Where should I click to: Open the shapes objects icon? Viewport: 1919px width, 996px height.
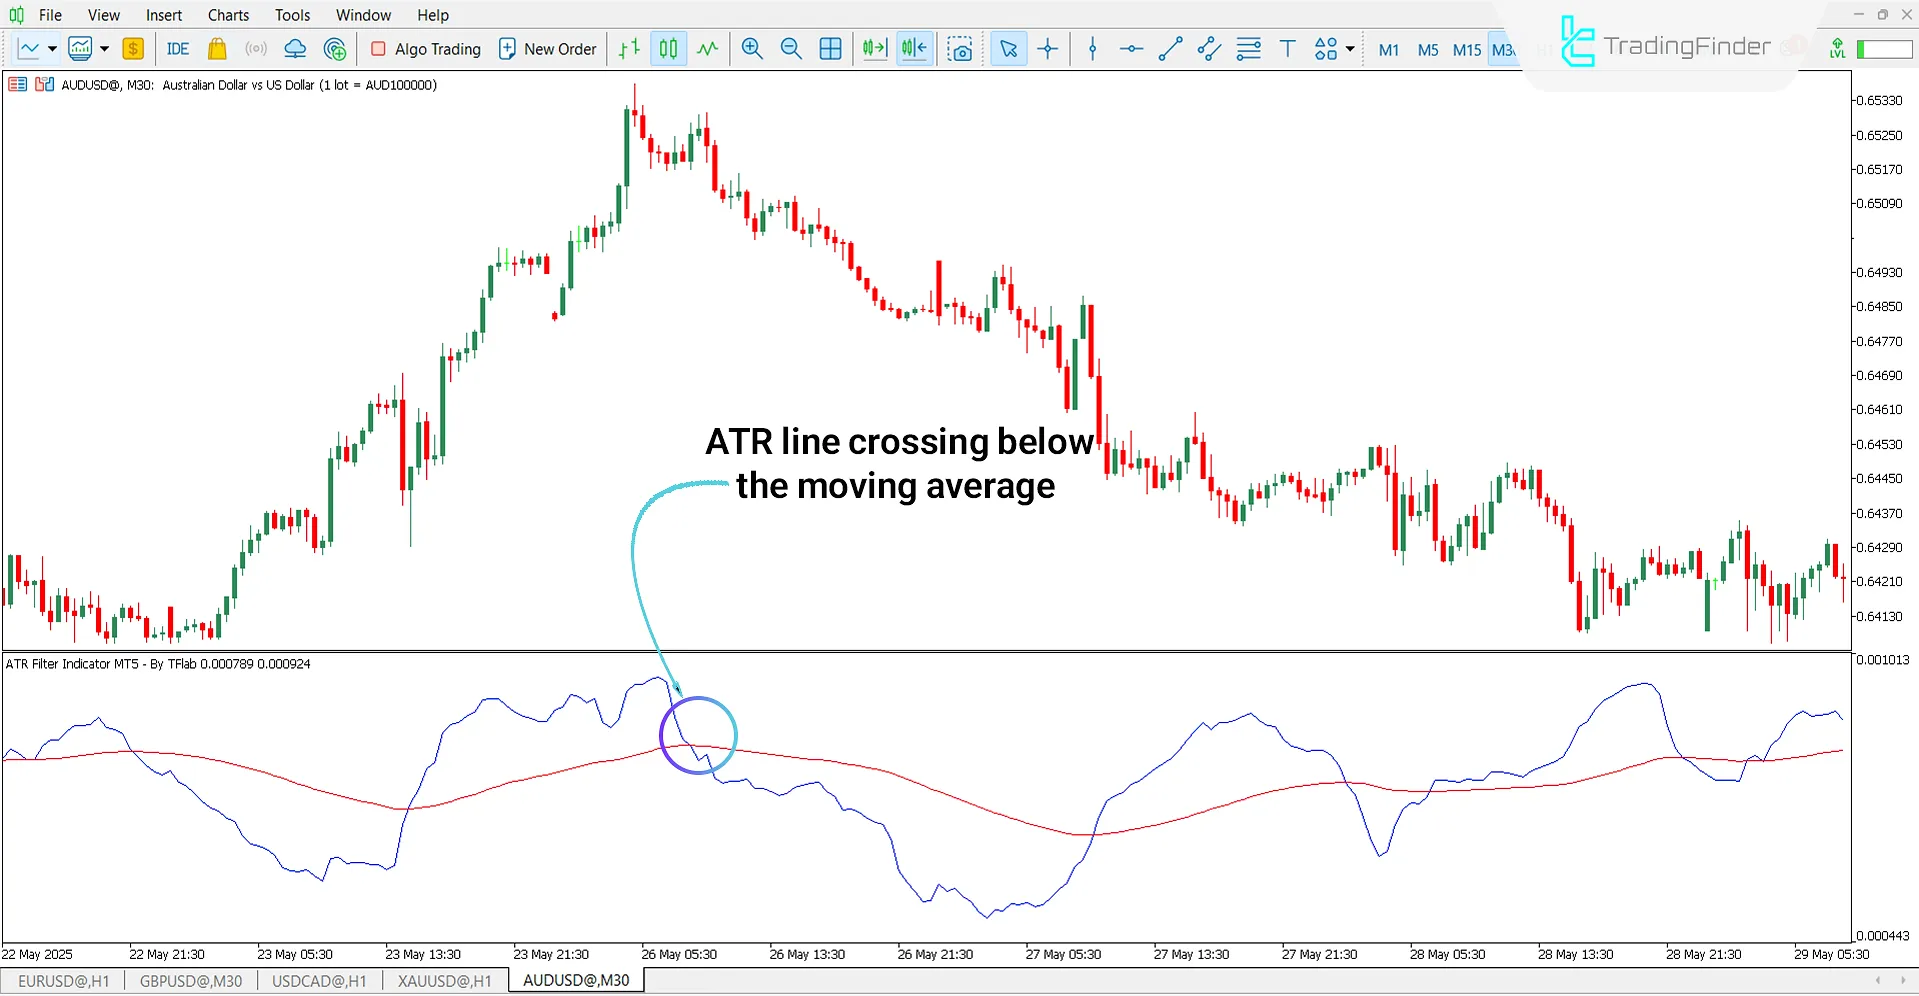pyautogui.click(x=1326, y=49)
